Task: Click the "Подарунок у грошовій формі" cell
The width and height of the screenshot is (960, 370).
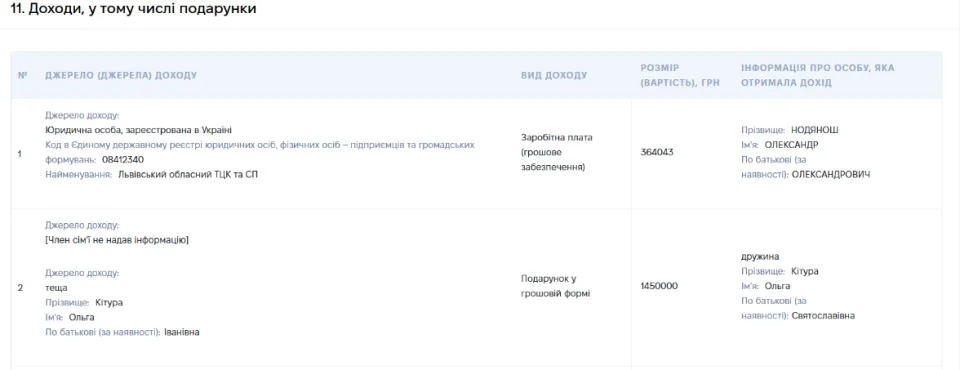Action: coord(555,286)
